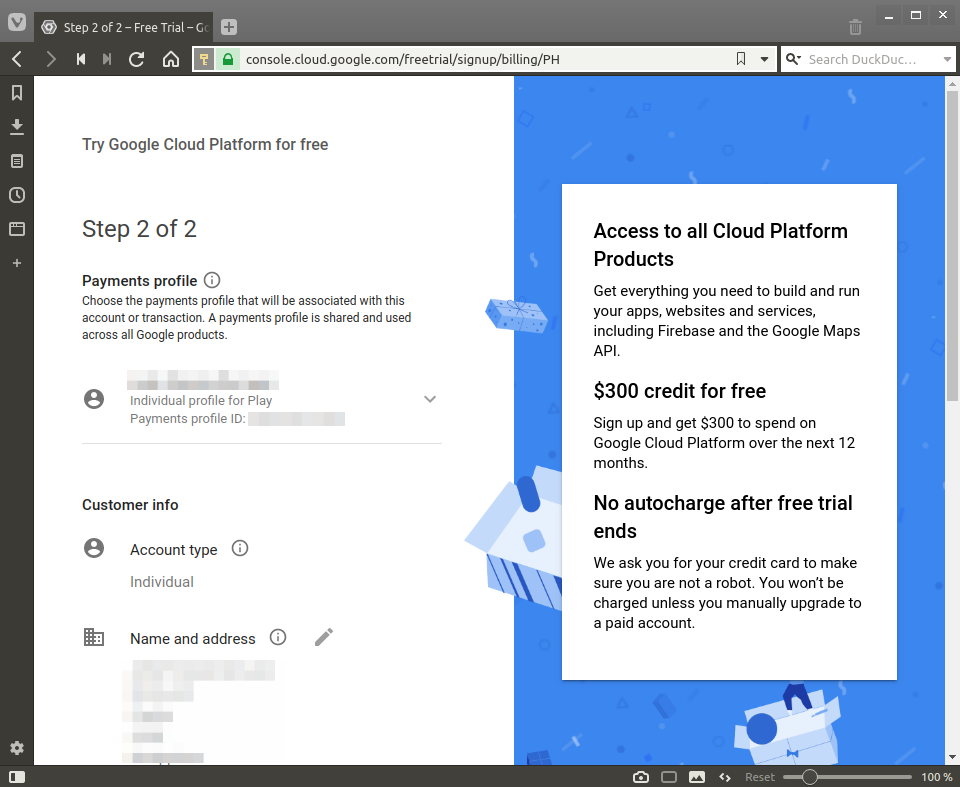Click the tab tiling icon in status bar

[x=669, y=777]
